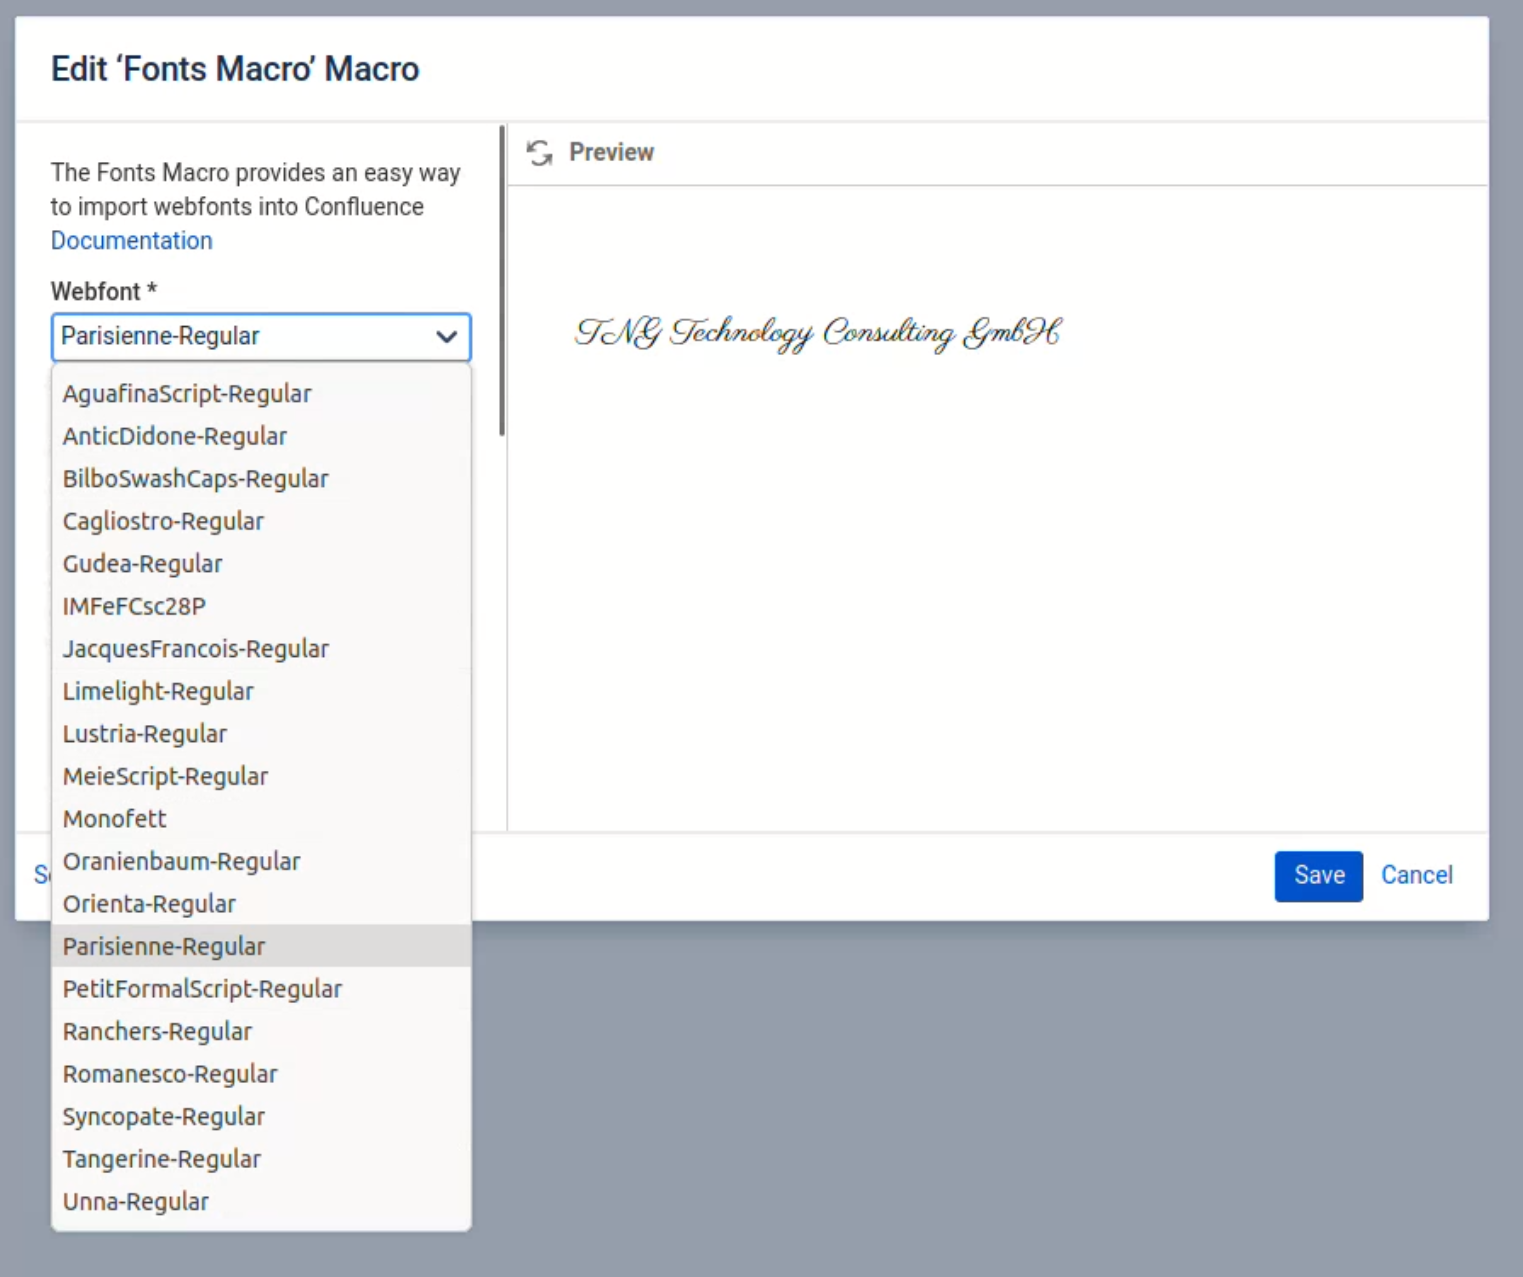Screen dimensions: 1523x1277
Task: Select Unna-Regular at the list bottom
Action: pyautogui.click(x=136, y=1201)
